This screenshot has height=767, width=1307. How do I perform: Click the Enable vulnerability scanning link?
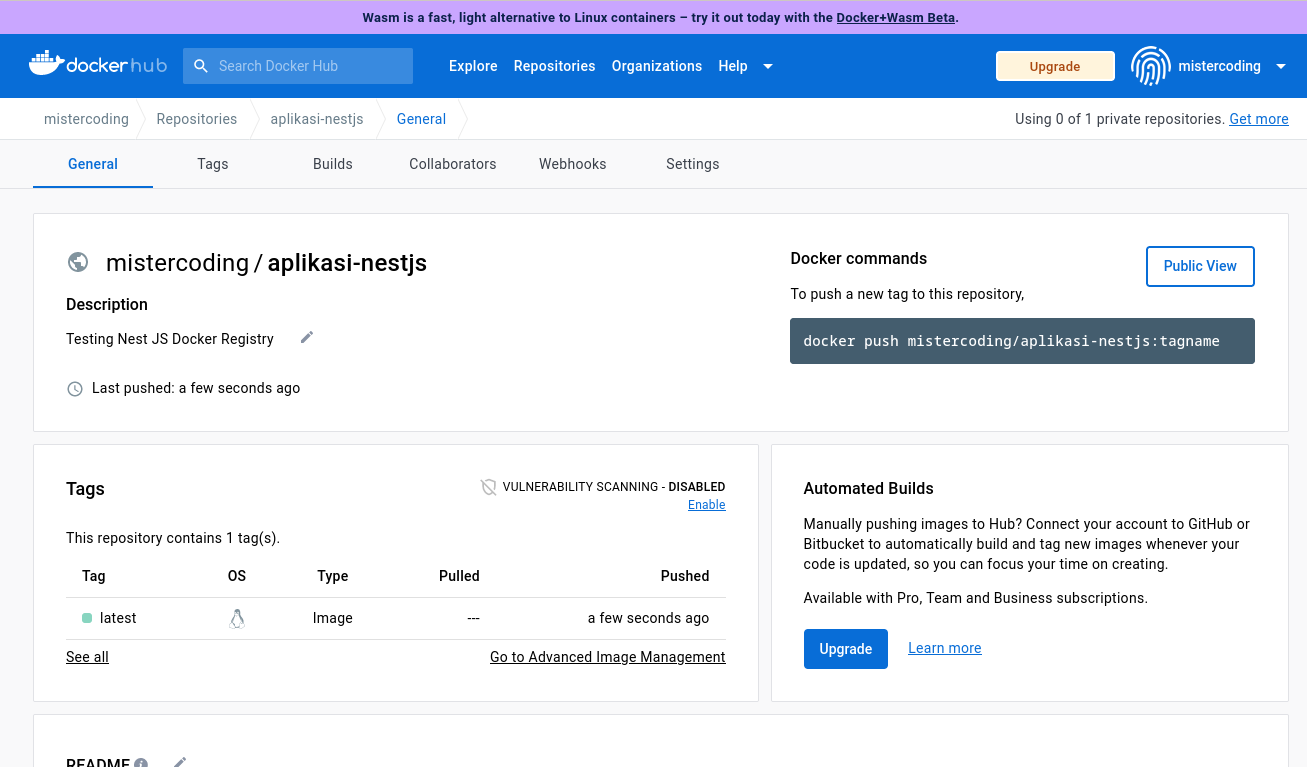707,505
